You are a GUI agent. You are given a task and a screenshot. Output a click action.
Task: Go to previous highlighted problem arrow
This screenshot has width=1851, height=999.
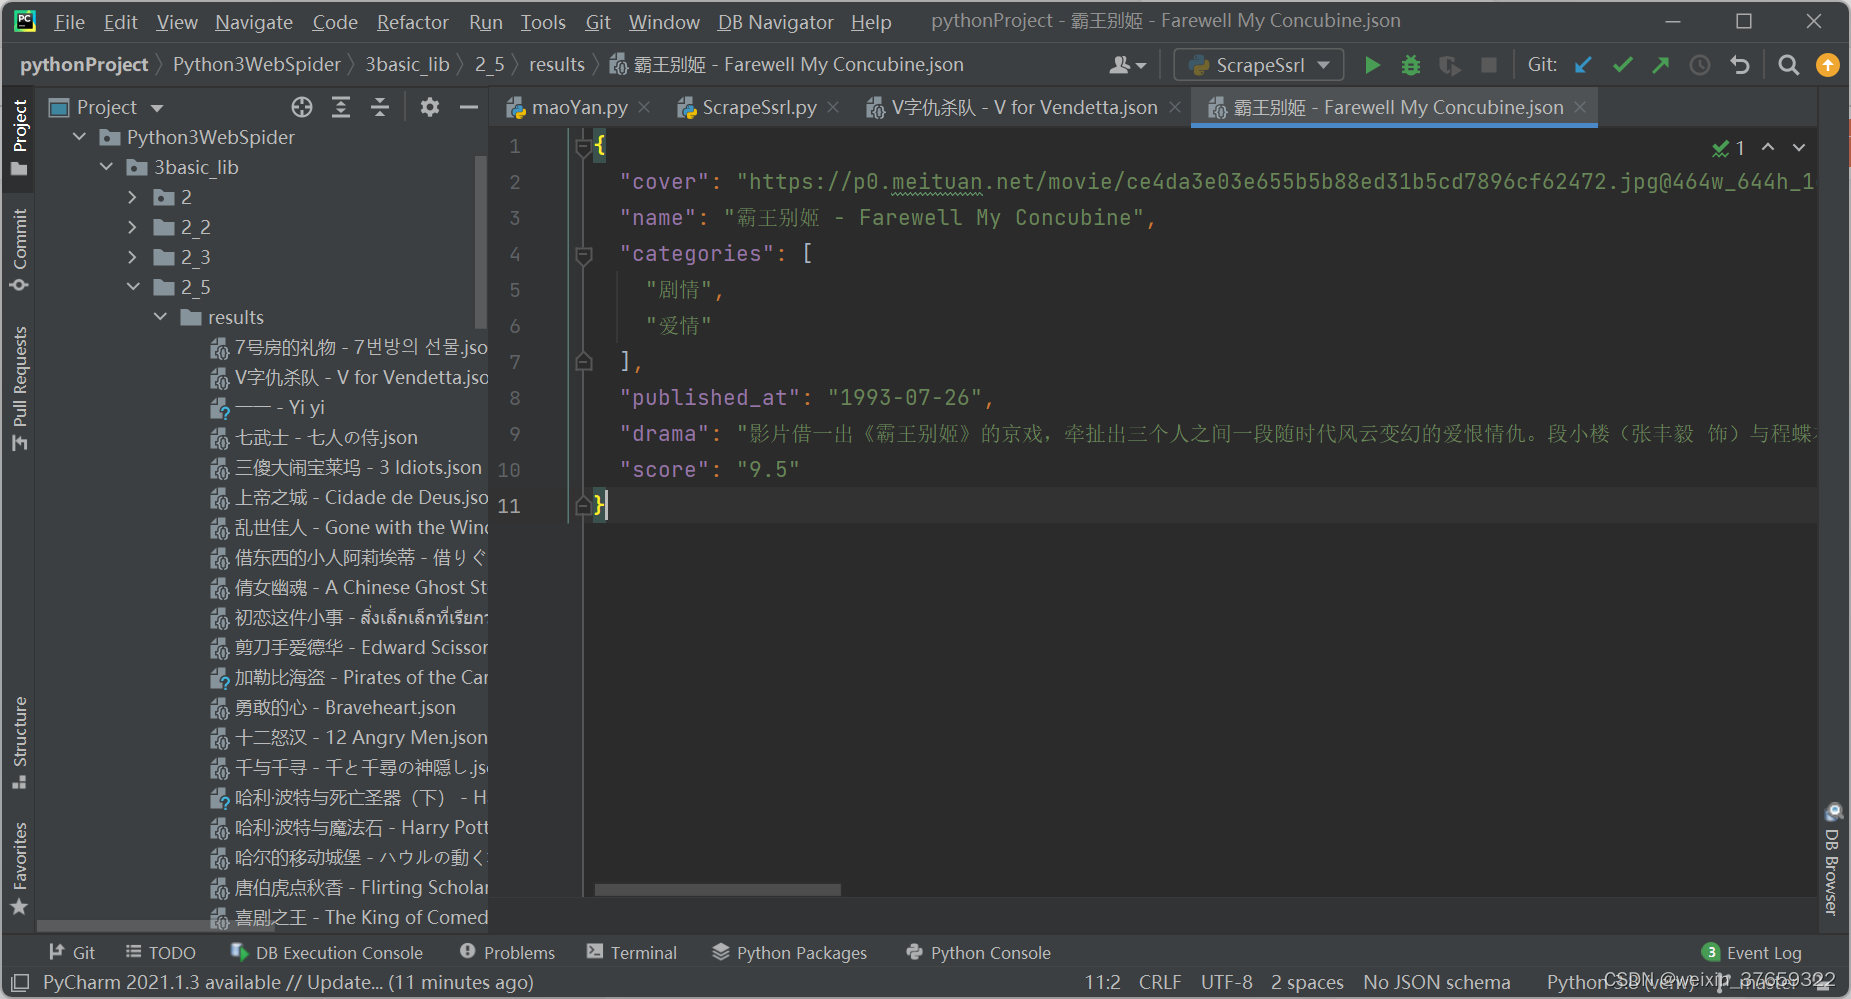coord(1768,147)
